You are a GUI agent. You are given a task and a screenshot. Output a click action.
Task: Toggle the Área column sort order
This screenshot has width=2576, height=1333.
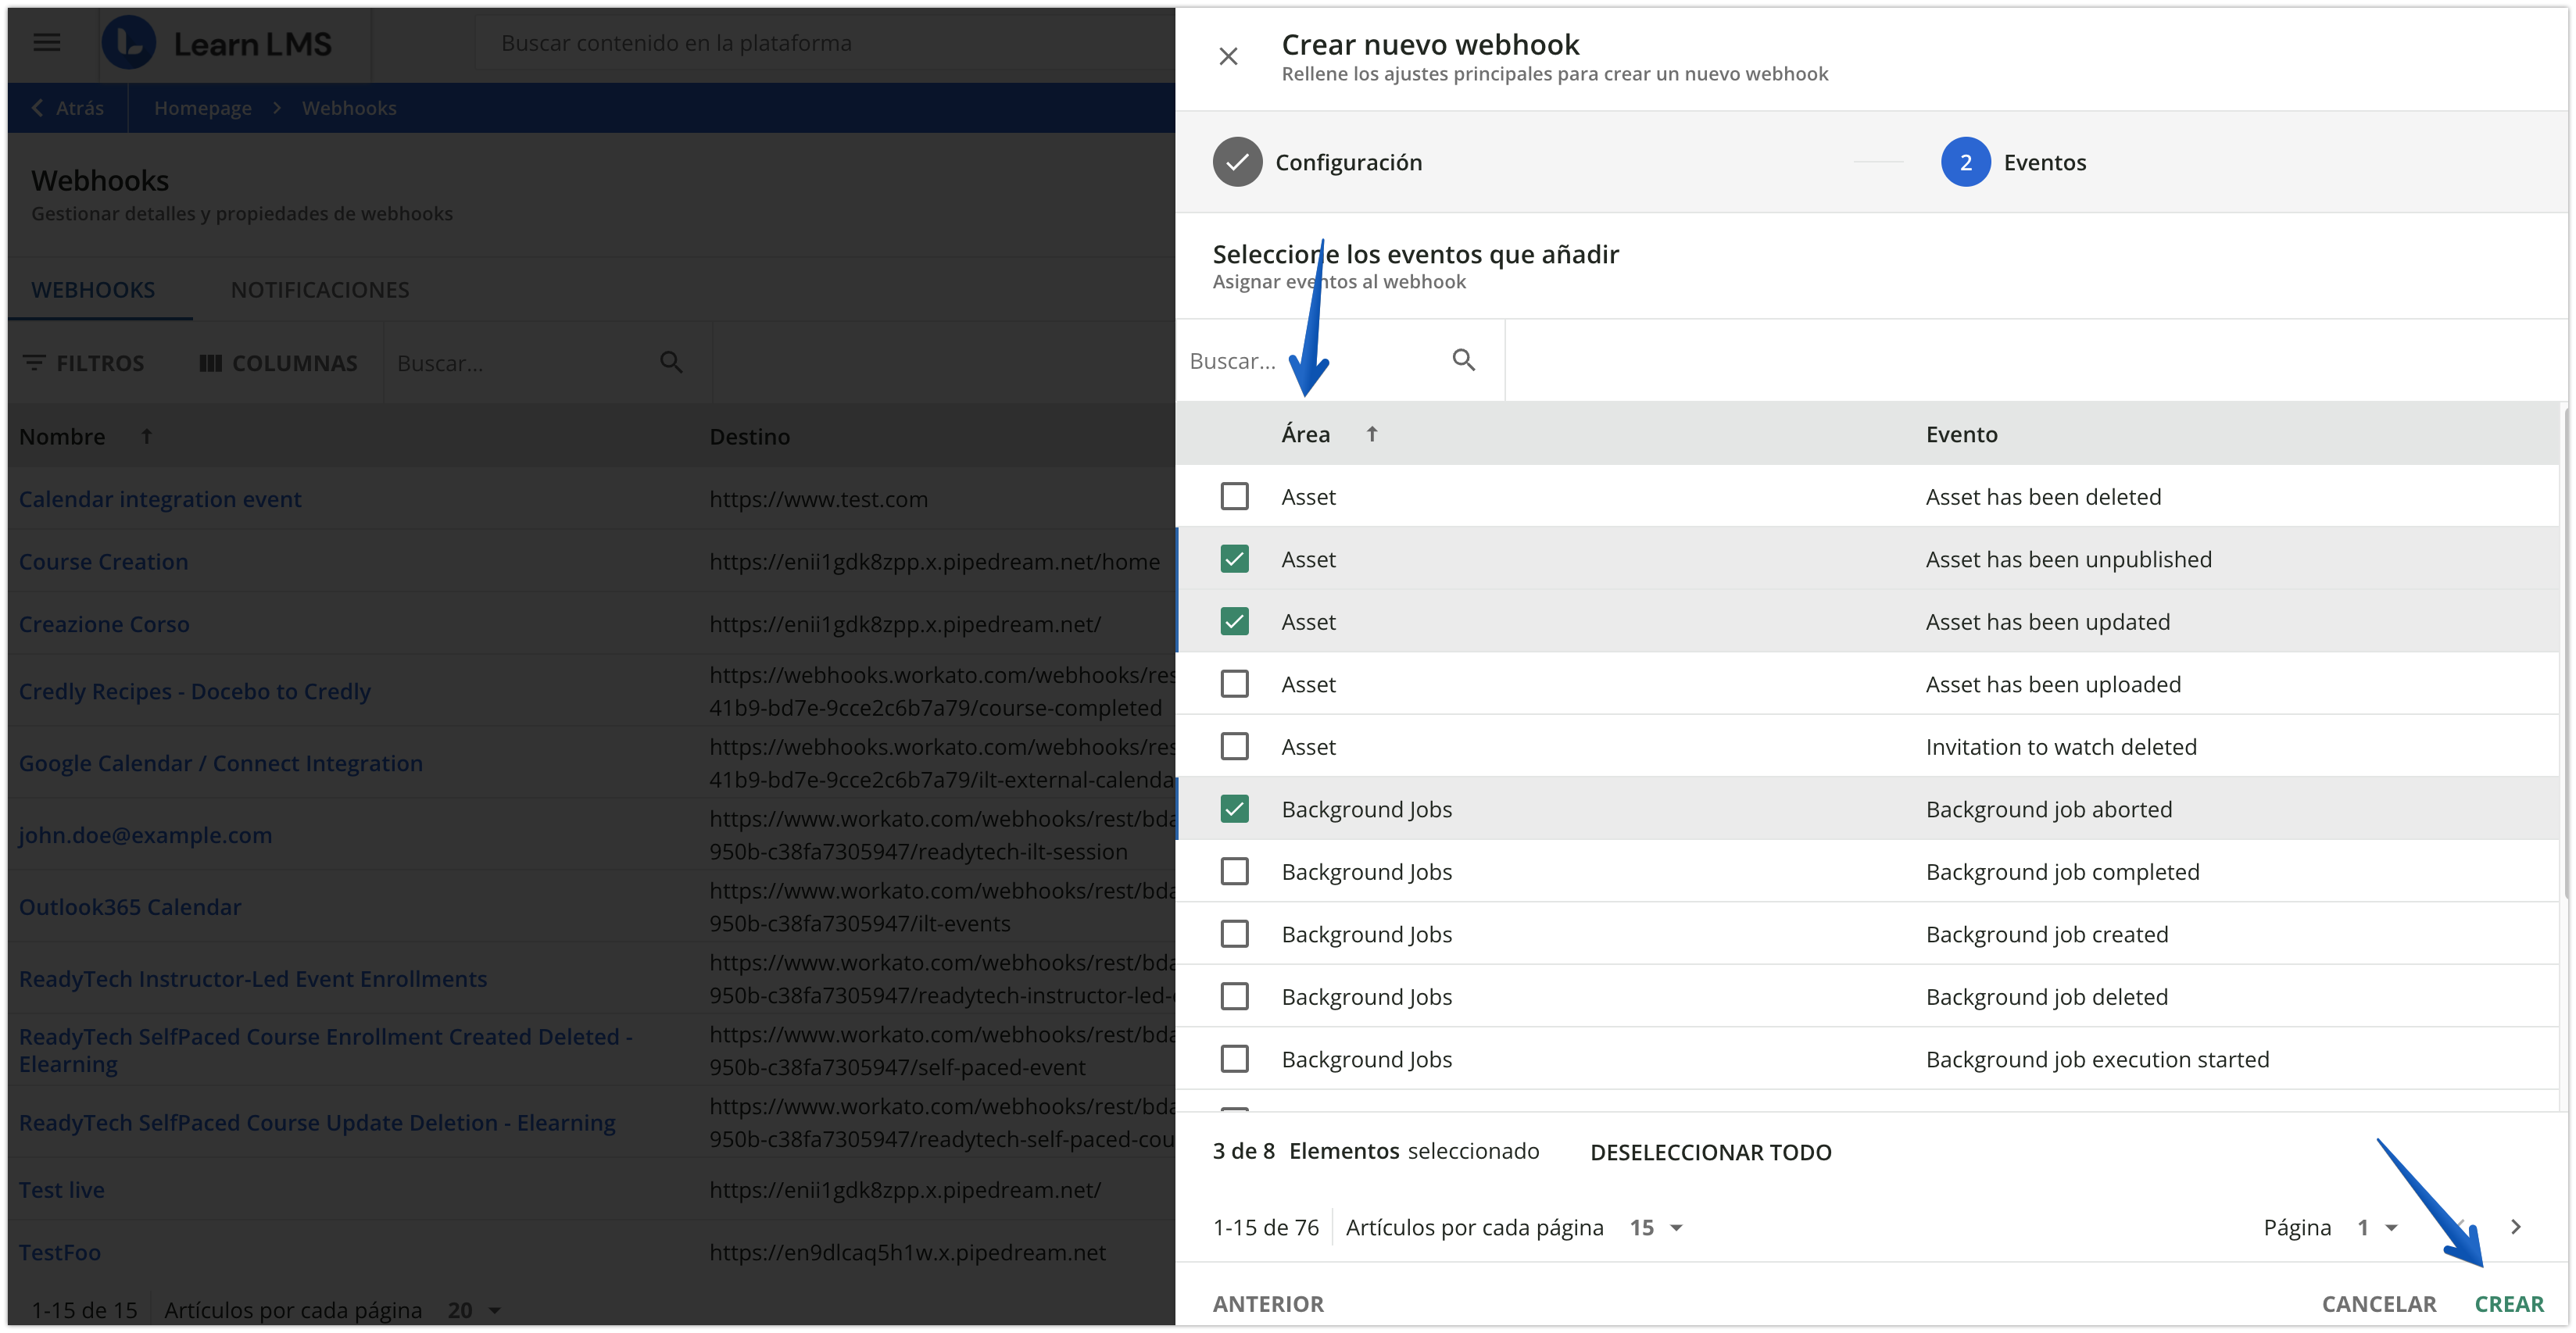[x=1372, y=433]
